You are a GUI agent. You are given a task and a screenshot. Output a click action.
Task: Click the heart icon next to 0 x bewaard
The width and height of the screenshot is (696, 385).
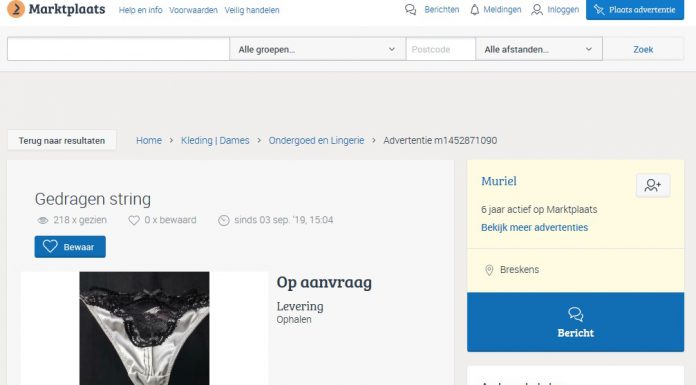coord(134,220)
